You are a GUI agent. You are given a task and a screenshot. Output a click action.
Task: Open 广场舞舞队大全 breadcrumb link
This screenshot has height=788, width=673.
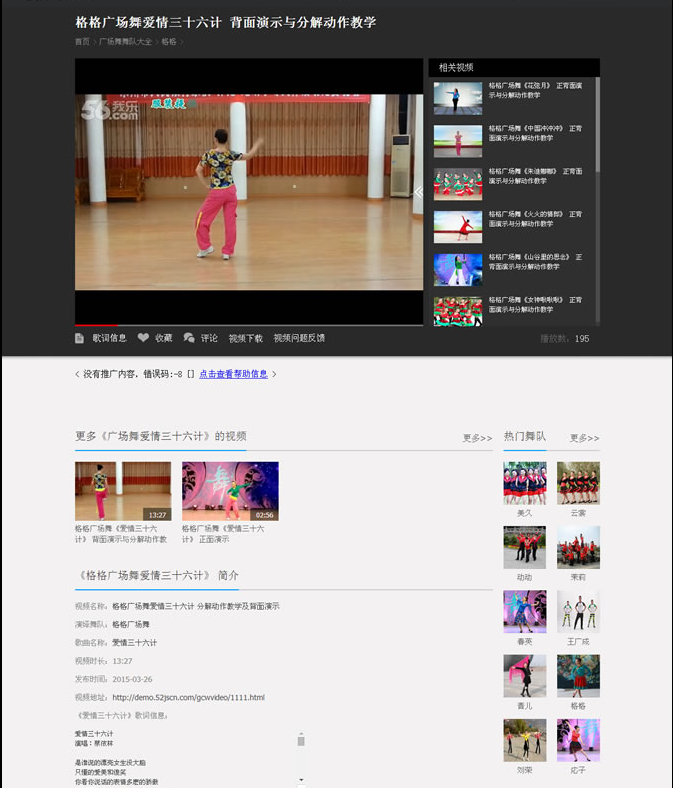125,42
